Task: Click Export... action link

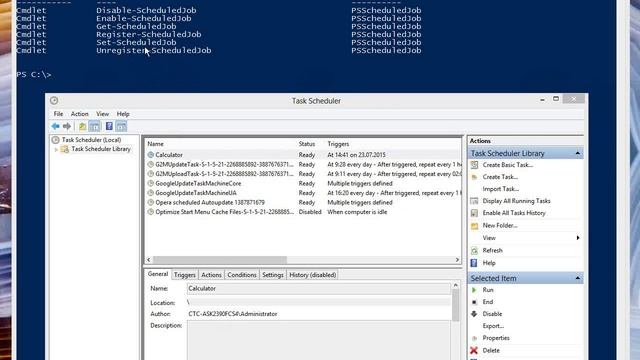Action: coord(493,326)
